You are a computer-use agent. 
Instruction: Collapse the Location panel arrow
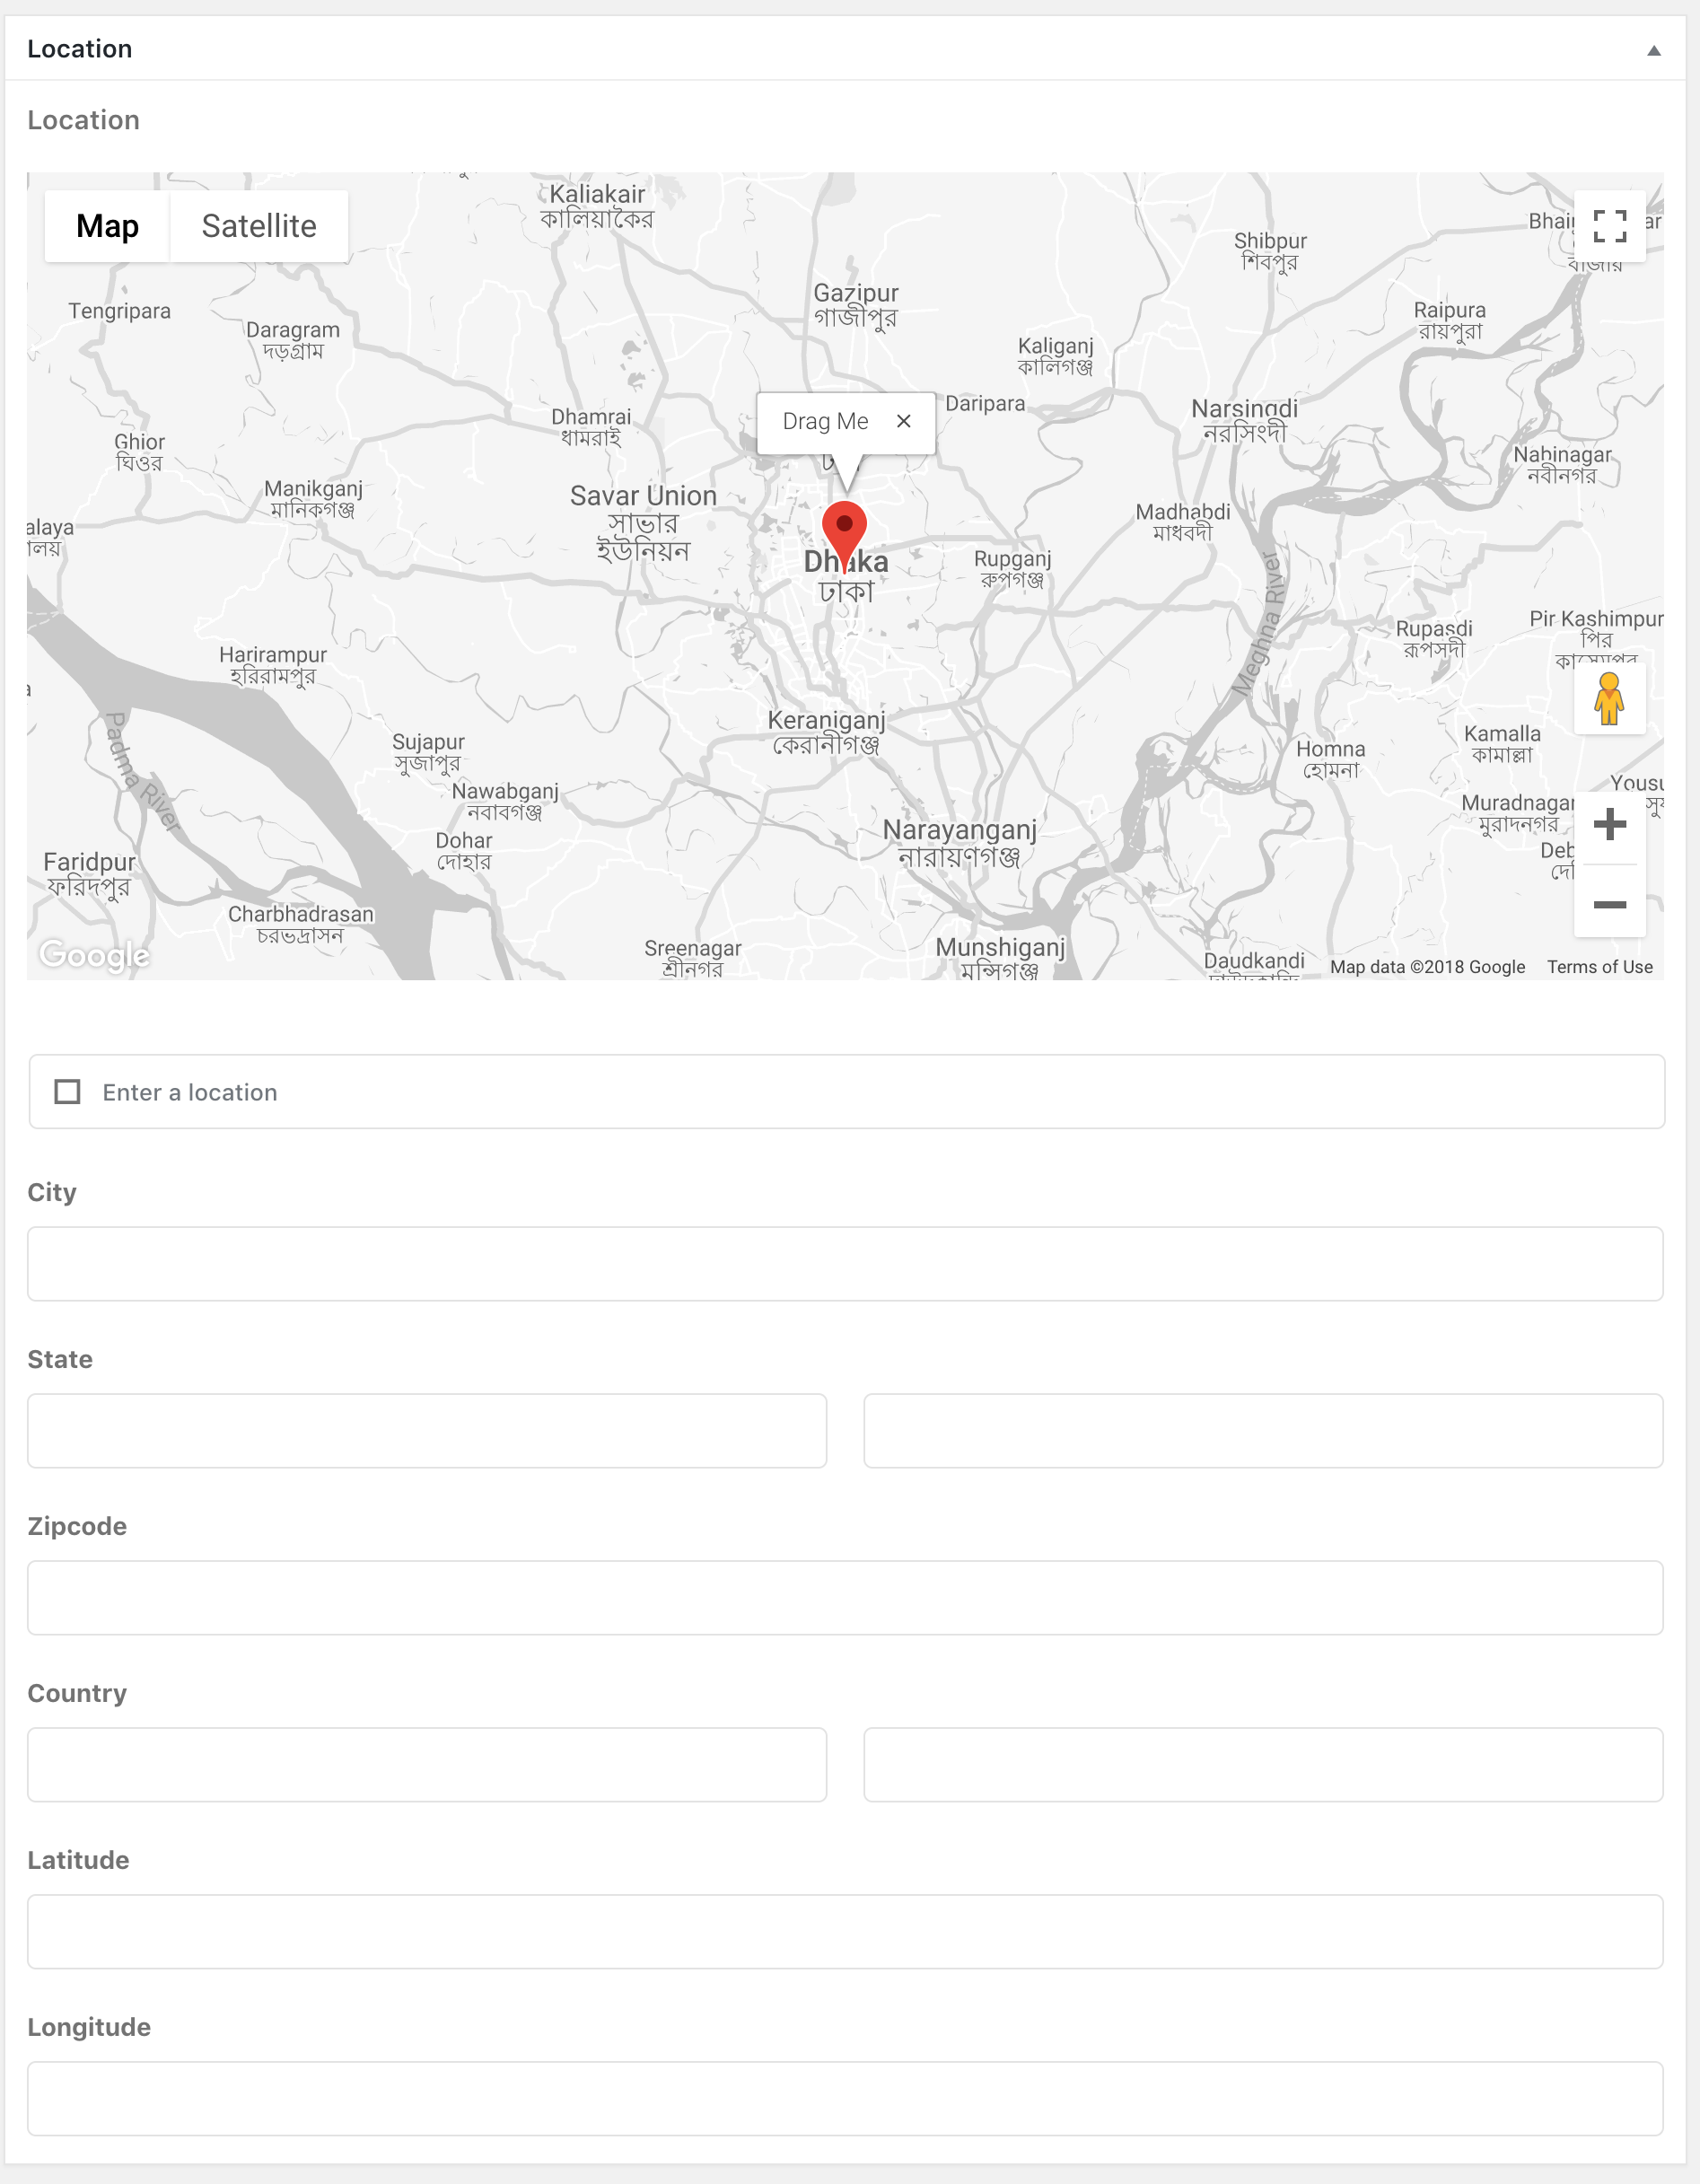(1653, 50)
